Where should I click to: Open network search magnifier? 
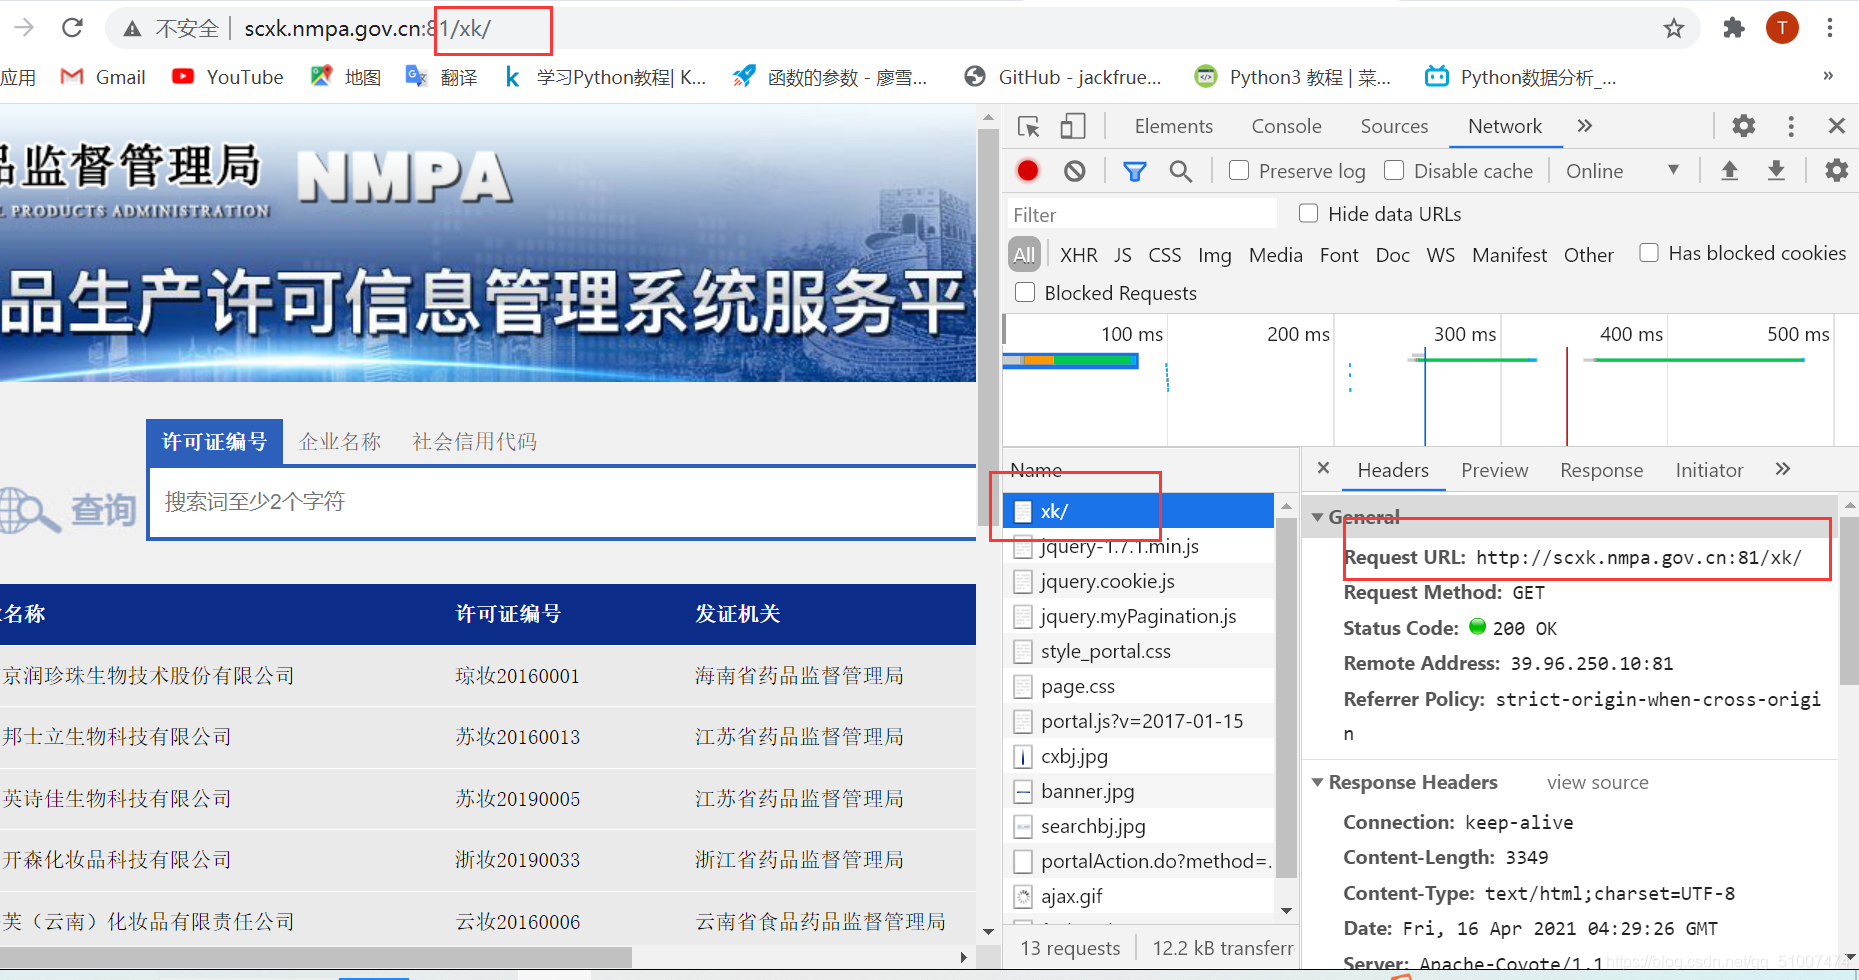click(x=1181, y=171)
